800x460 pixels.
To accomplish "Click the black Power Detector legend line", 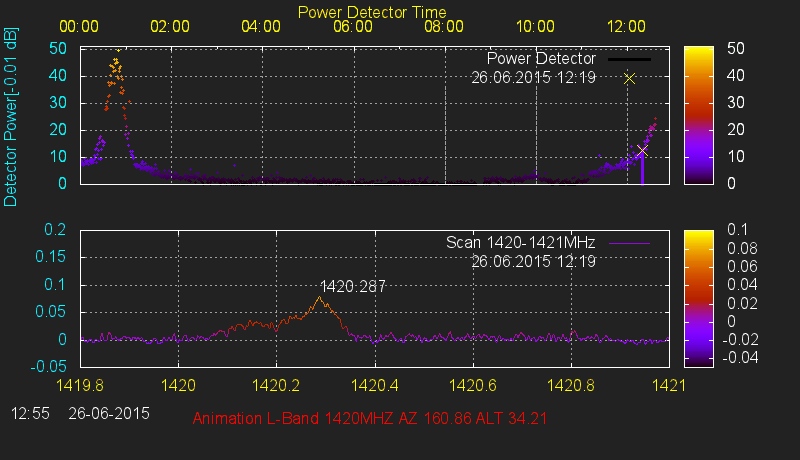I will click(x=630, y=59).
